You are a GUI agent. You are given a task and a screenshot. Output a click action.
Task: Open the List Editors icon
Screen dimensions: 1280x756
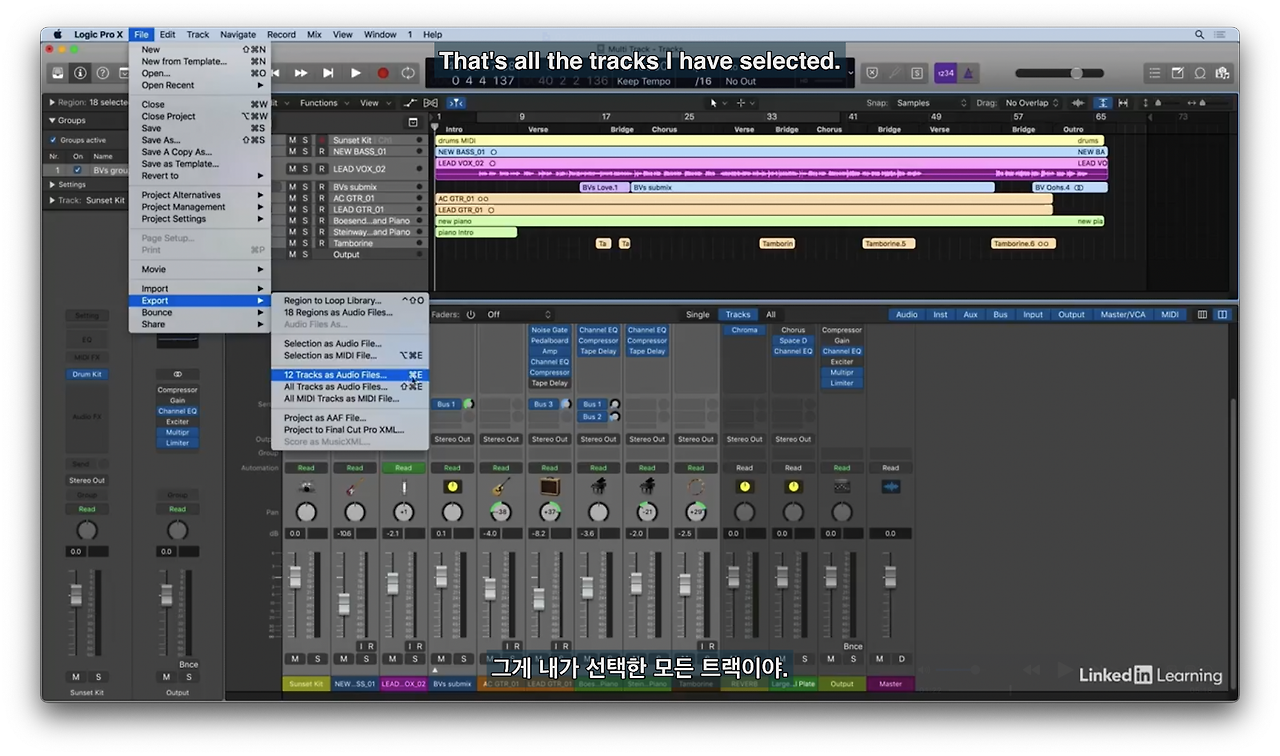1154,73
